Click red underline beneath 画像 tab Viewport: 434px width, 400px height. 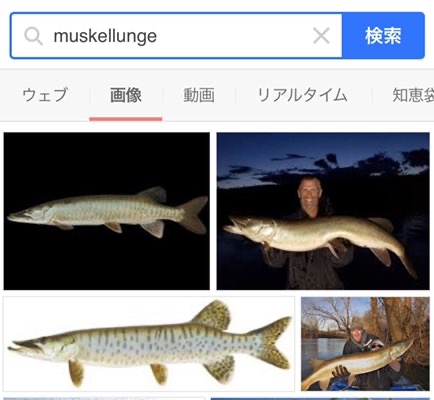(126, 119)
